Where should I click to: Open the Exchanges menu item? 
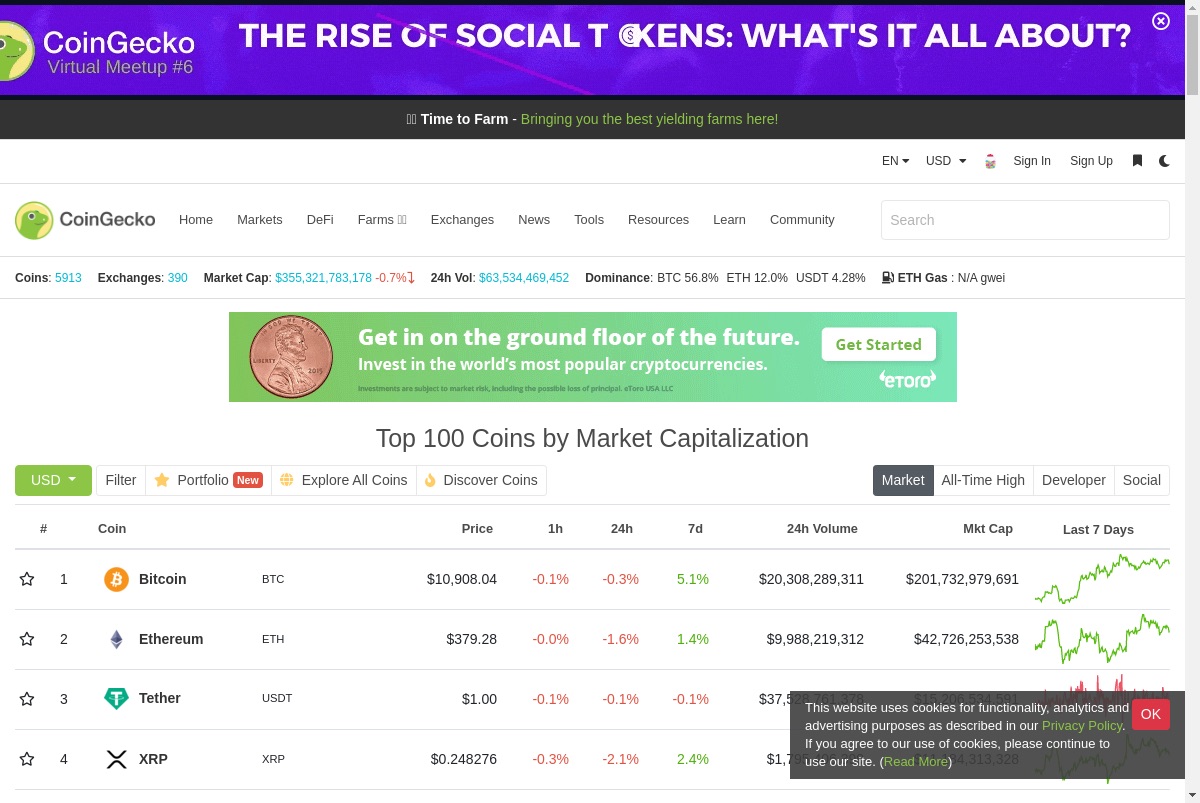pos(462,220)
